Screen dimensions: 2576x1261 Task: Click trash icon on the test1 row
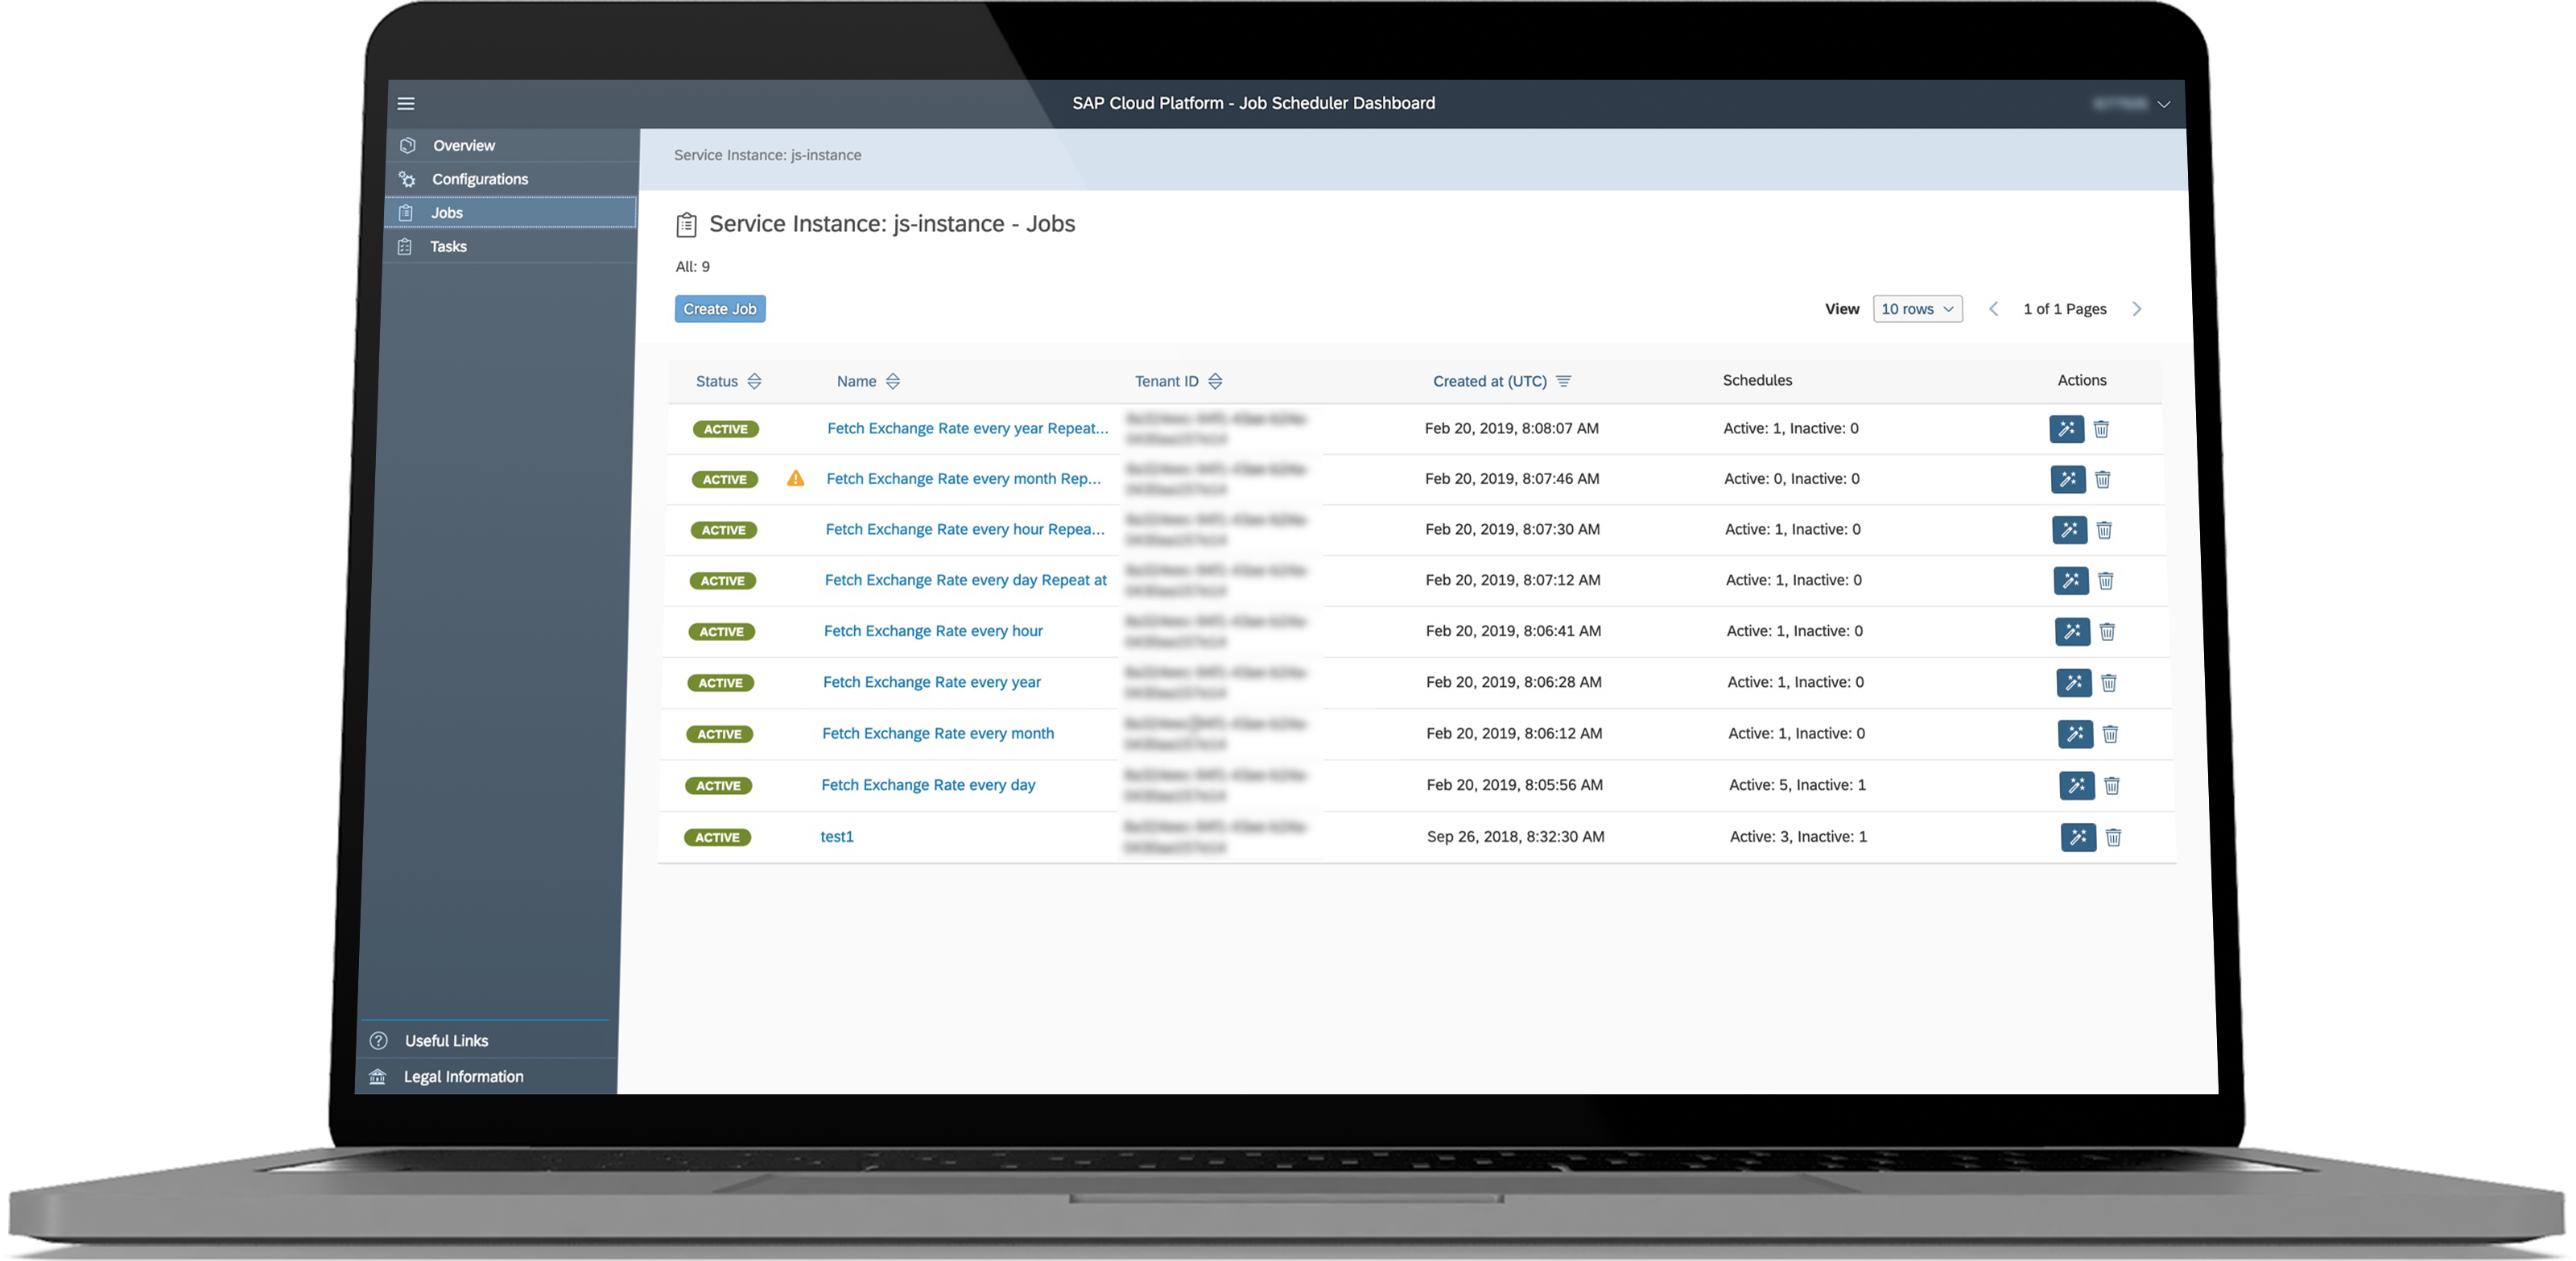(x=2114, y=837)
